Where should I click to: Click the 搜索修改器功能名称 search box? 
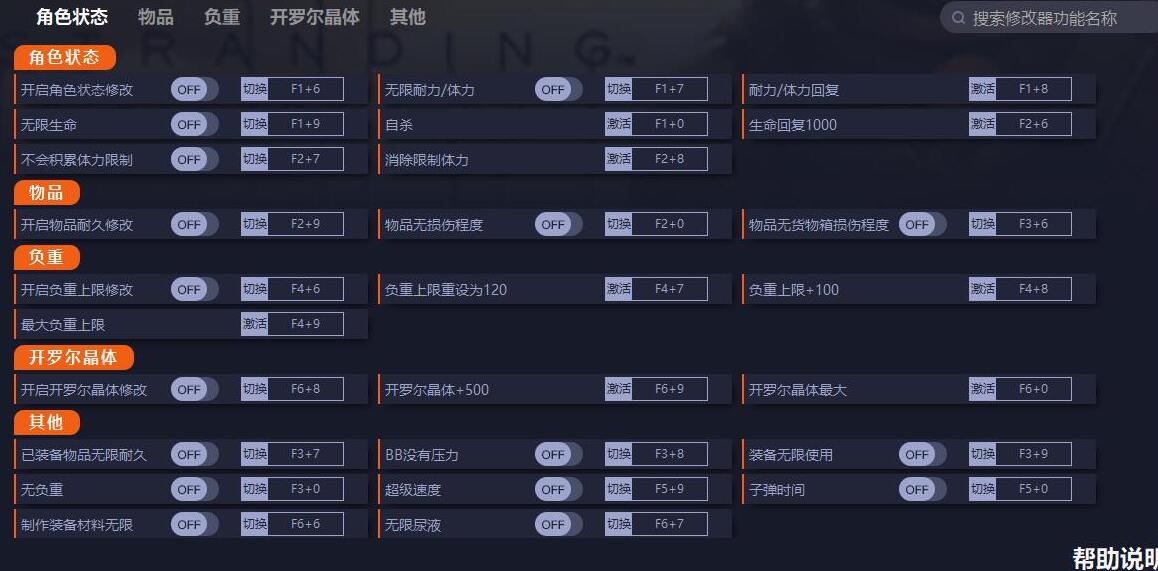click(1049, 18)
